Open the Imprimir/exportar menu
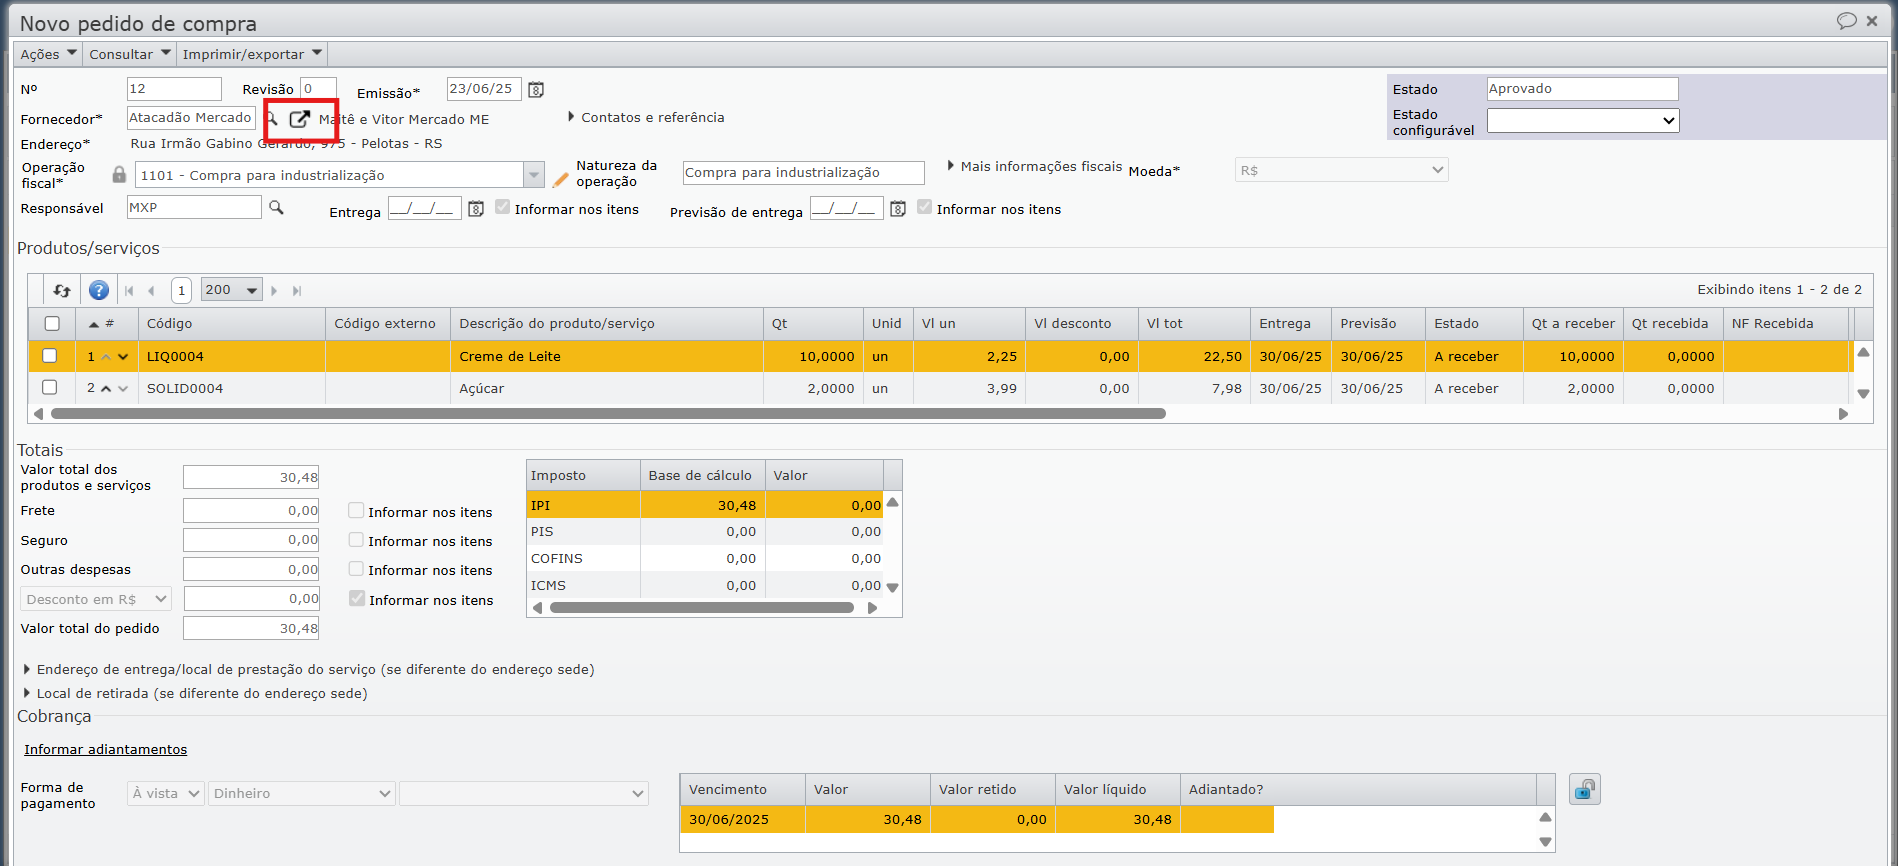 click(x=252, y=54)
